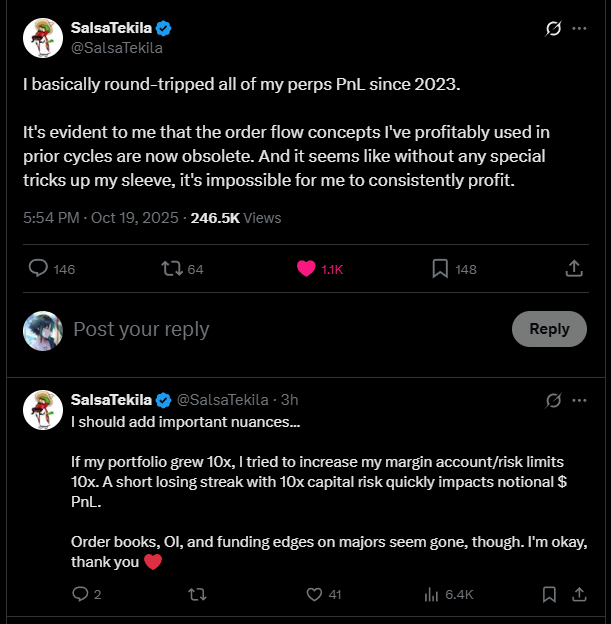Open SalsaTekila's profile avatar on main tweet
611x624 pixels.
tap(43, 37)
